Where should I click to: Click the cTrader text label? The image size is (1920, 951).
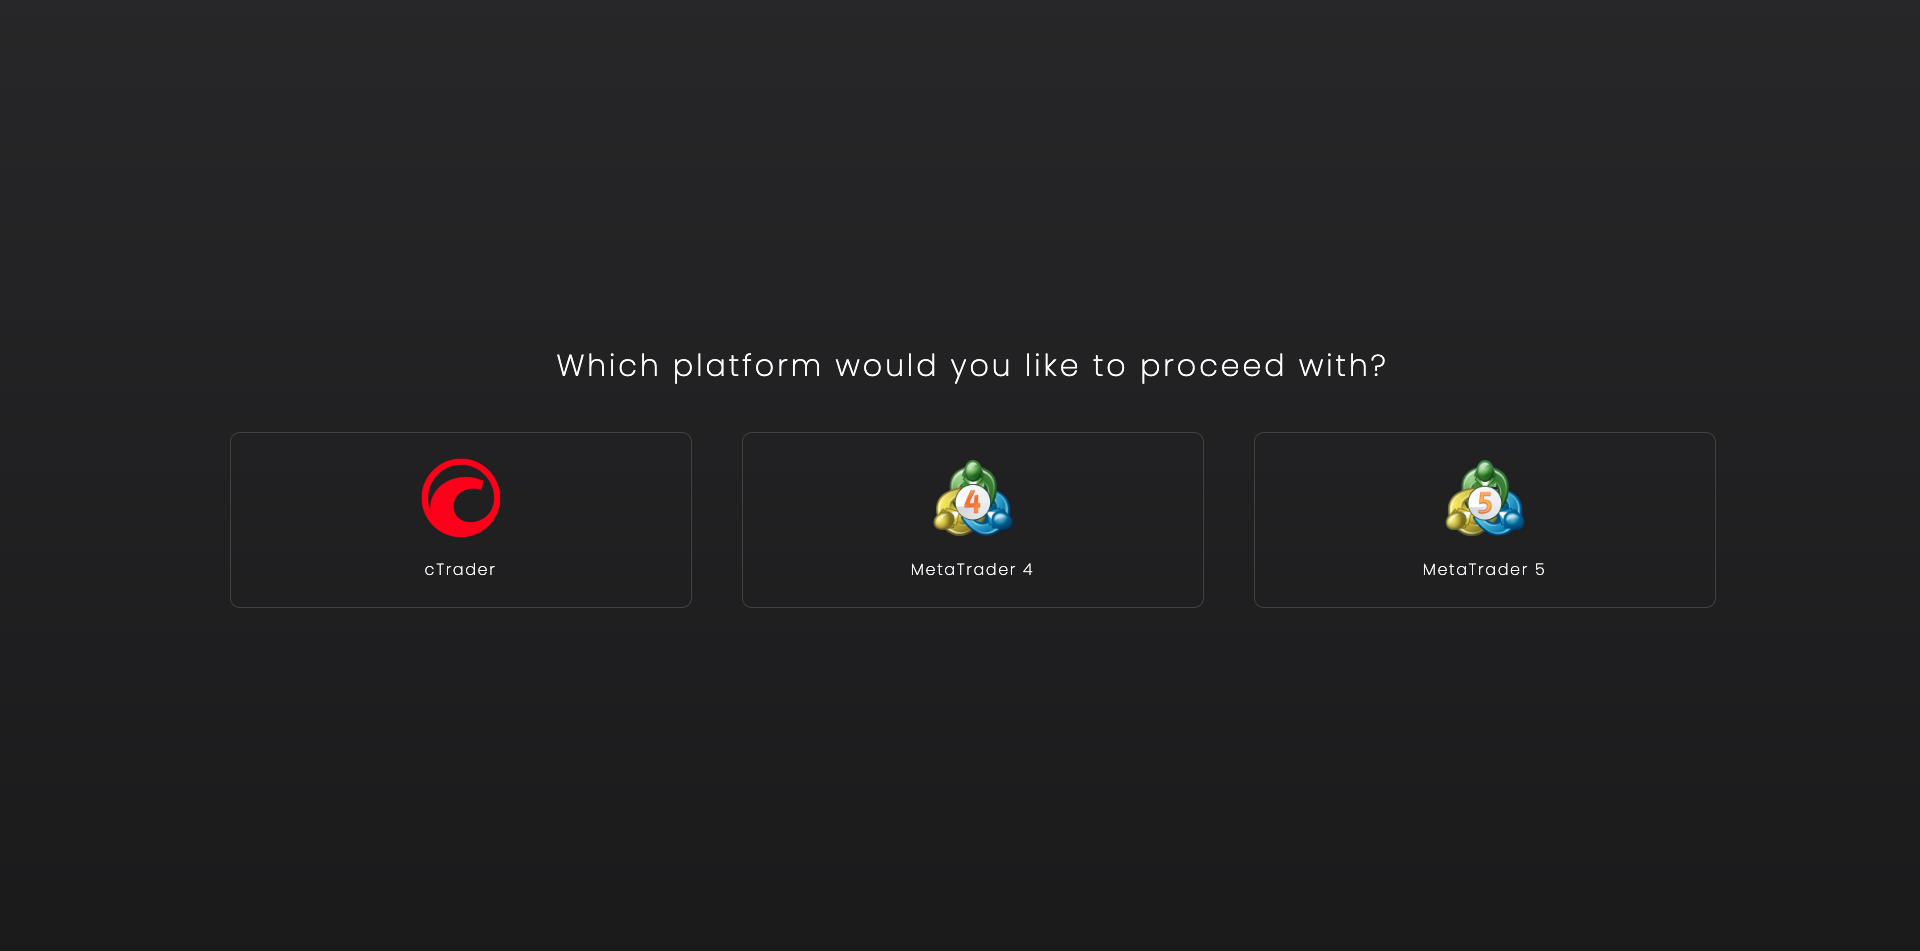pos(460,569)
